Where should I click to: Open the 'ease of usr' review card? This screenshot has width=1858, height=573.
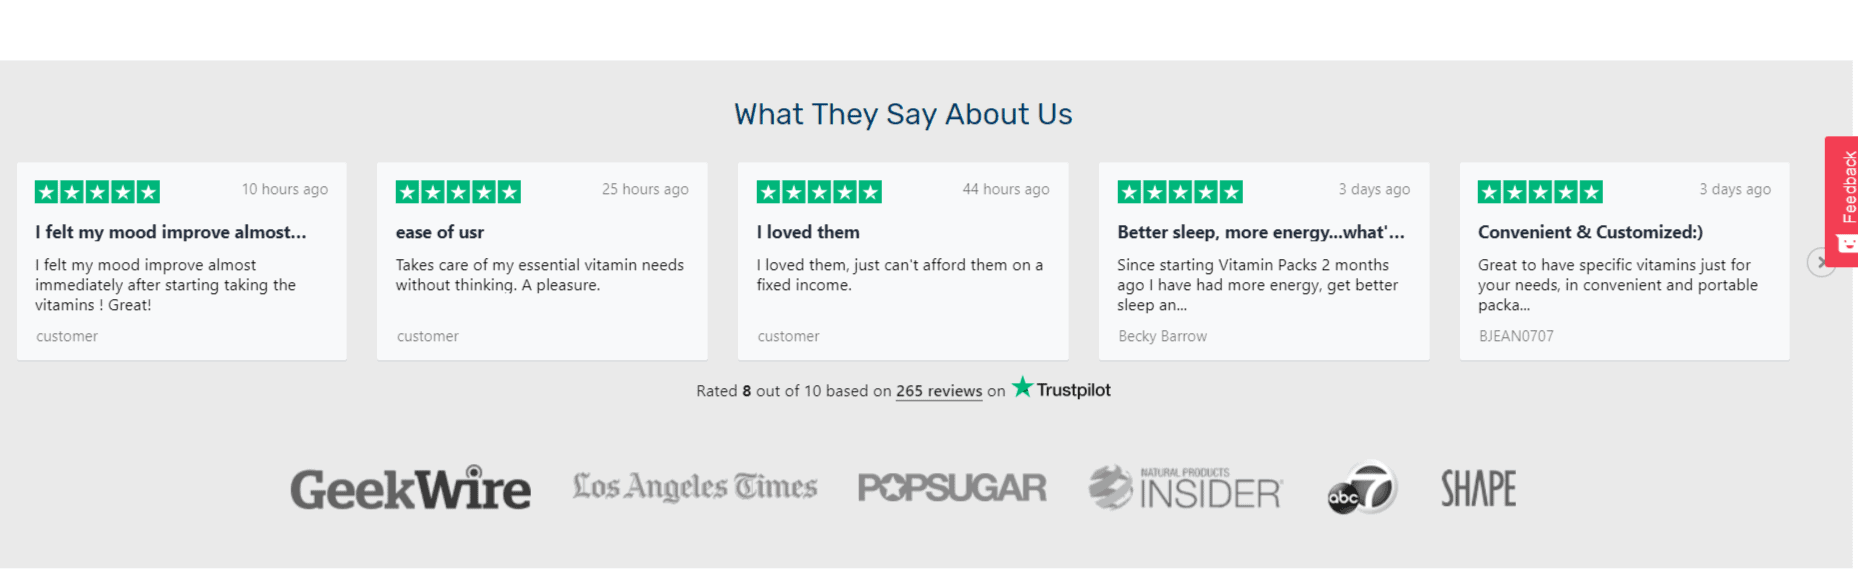click(542, 261)
